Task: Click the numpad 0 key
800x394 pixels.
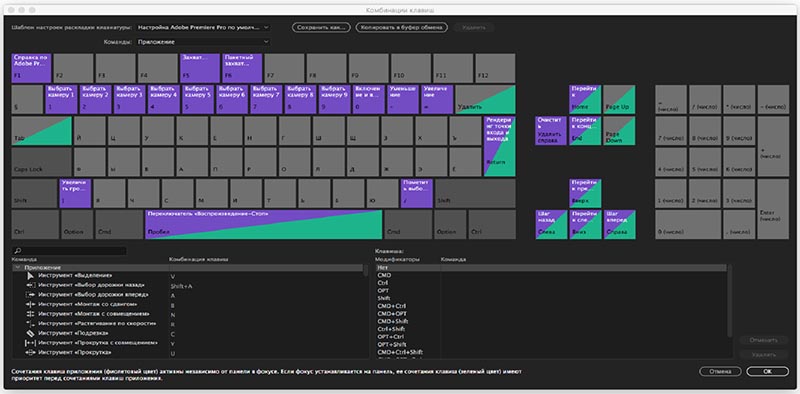Action: tap(688, 225)
